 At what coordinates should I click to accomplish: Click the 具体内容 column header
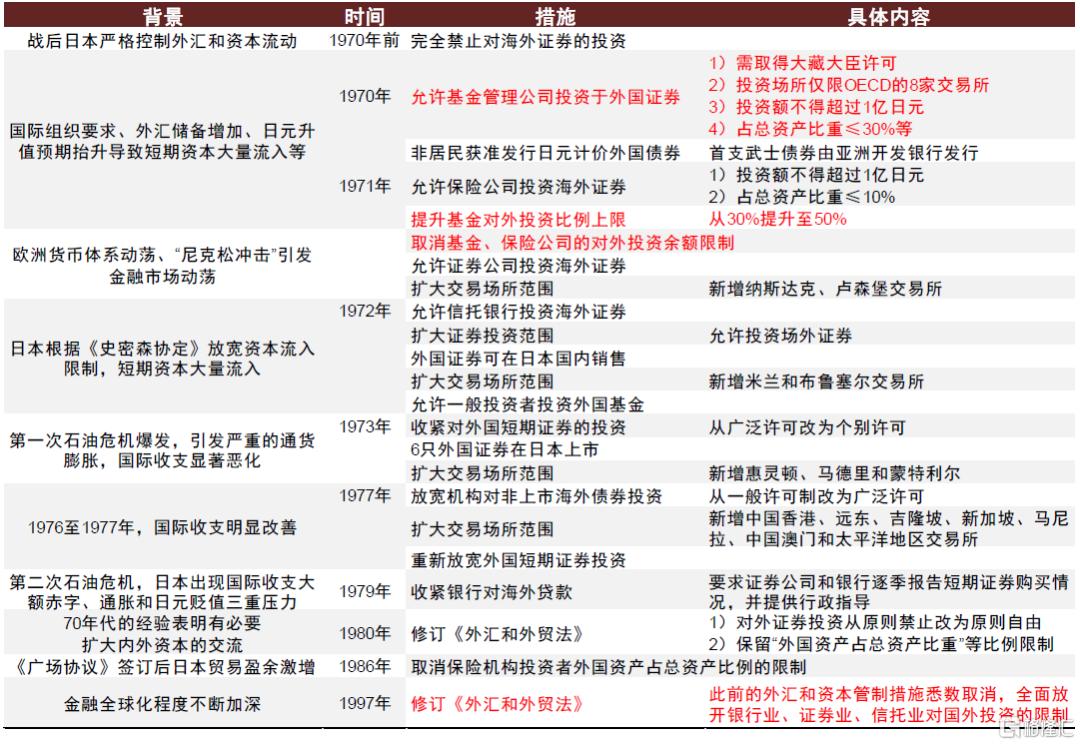889,17
